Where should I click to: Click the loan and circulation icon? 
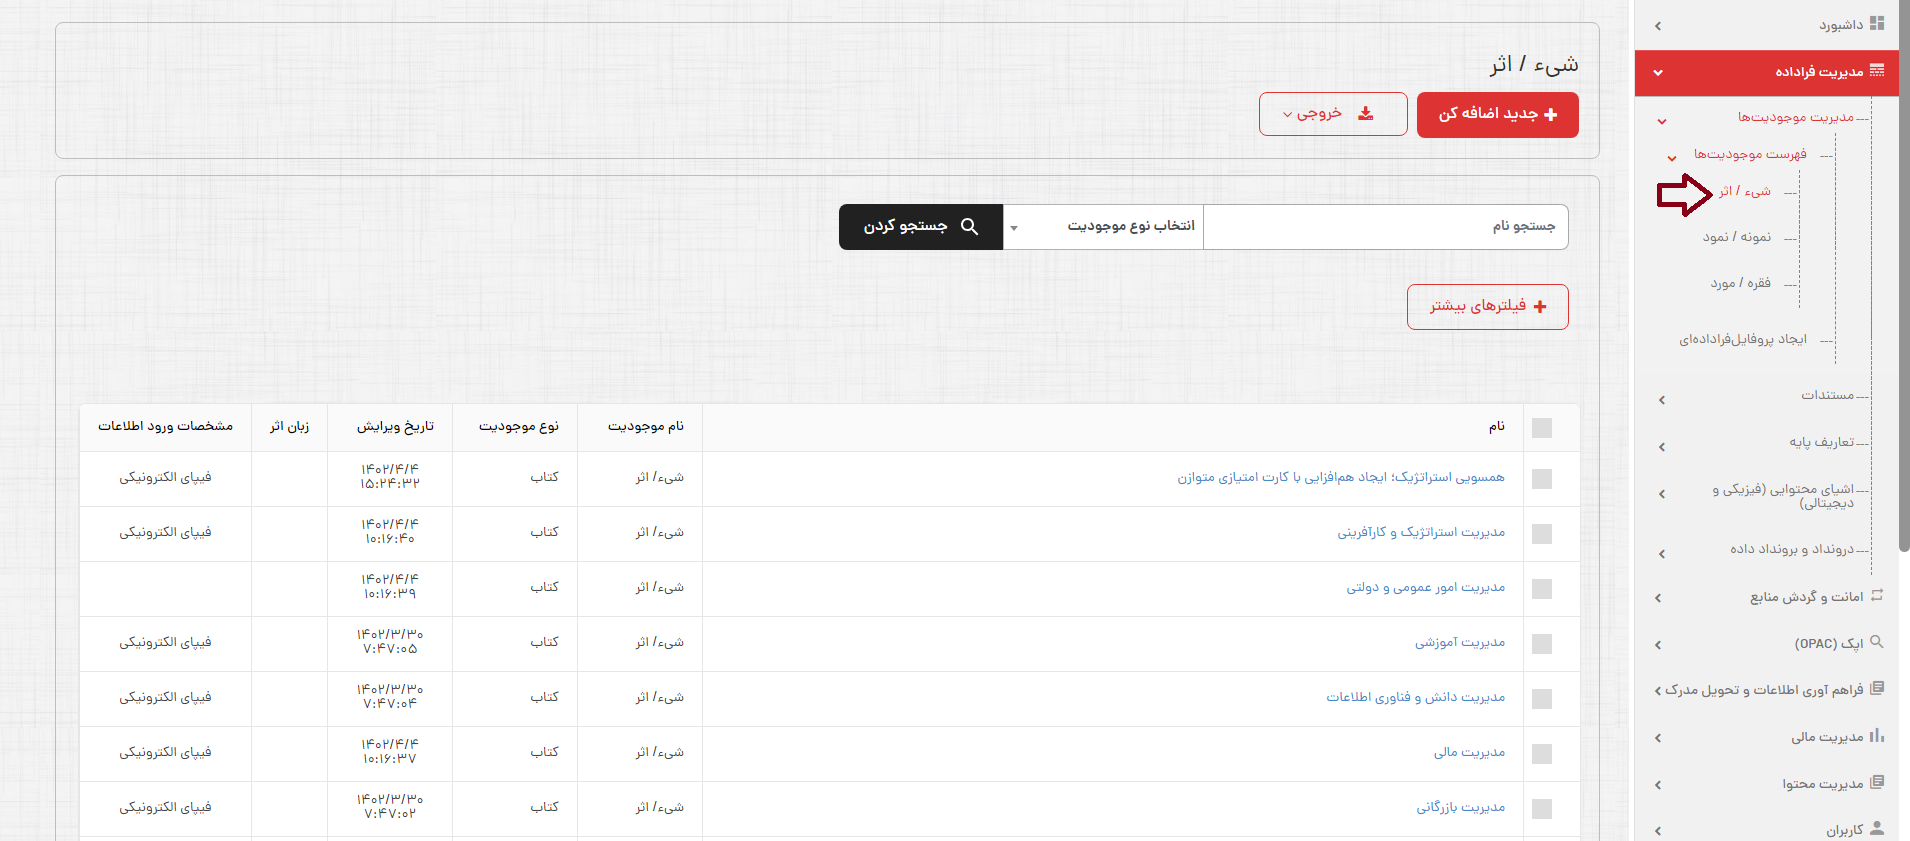(1877, 595)
